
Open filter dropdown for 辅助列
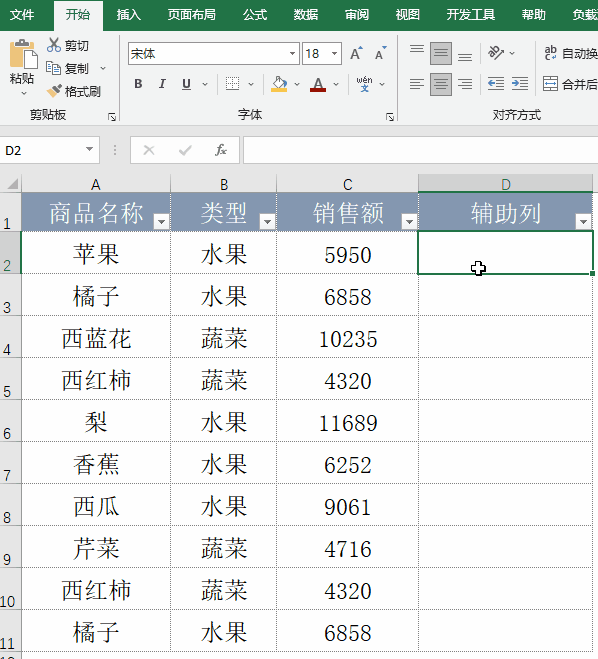583,221
